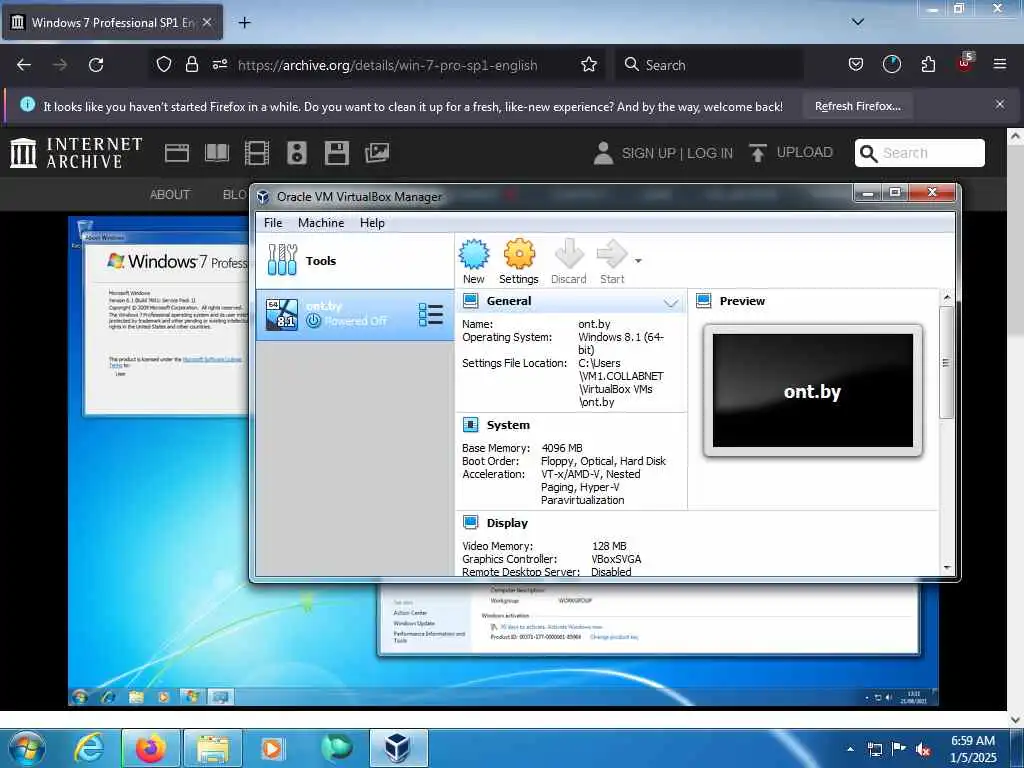The height and width of the screenshot is (768, 1024).
Task: Open Firefox extensions puzzle icon
Action: click(928, 65)
